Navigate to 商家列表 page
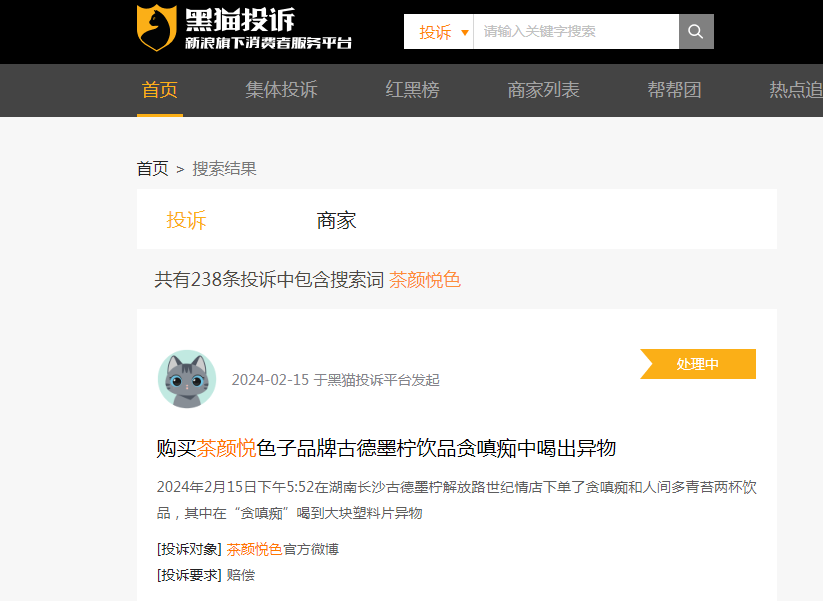 (543, 90)
